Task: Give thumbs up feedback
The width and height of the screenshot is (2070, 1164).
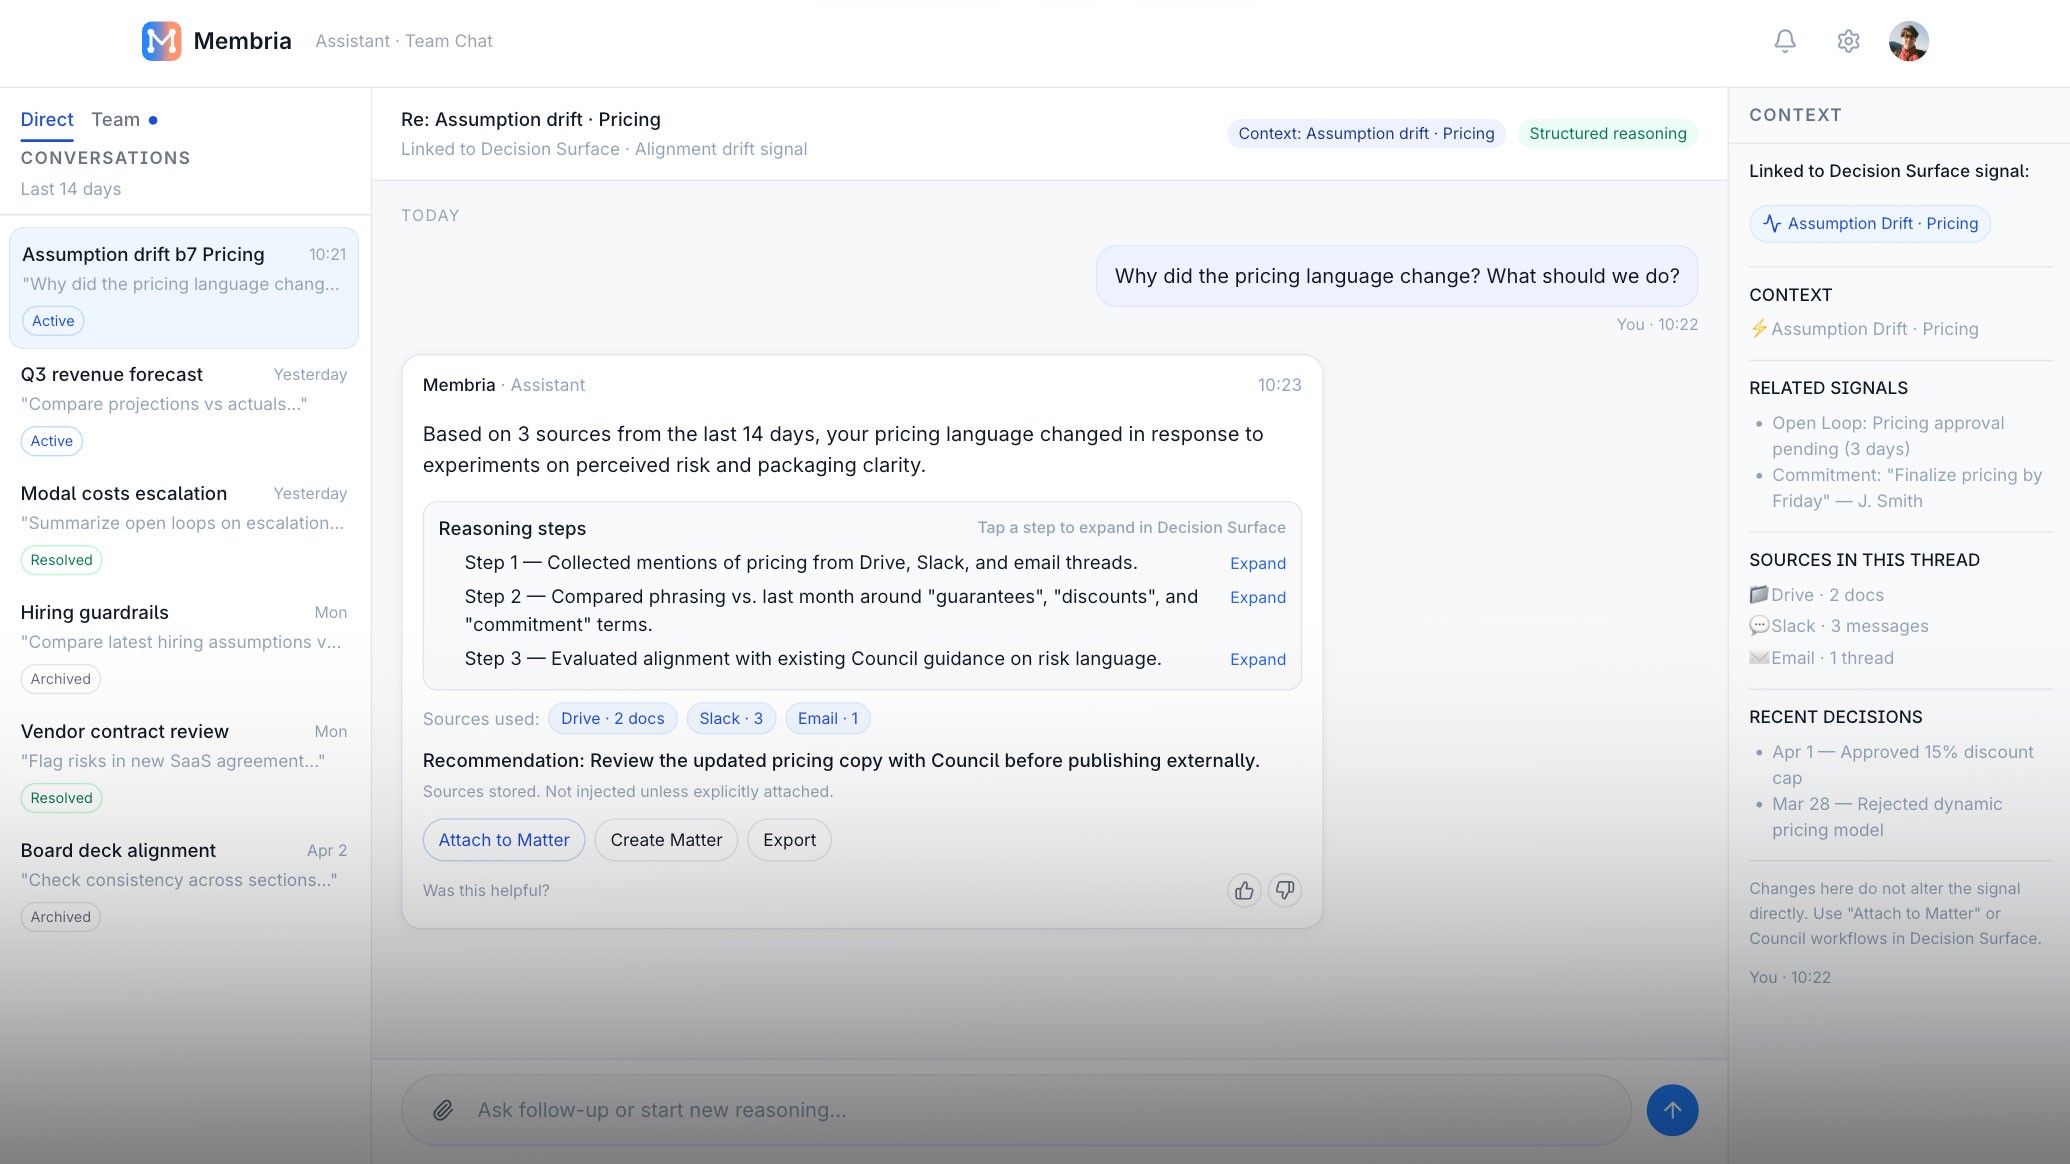Action: [1243, 890]
